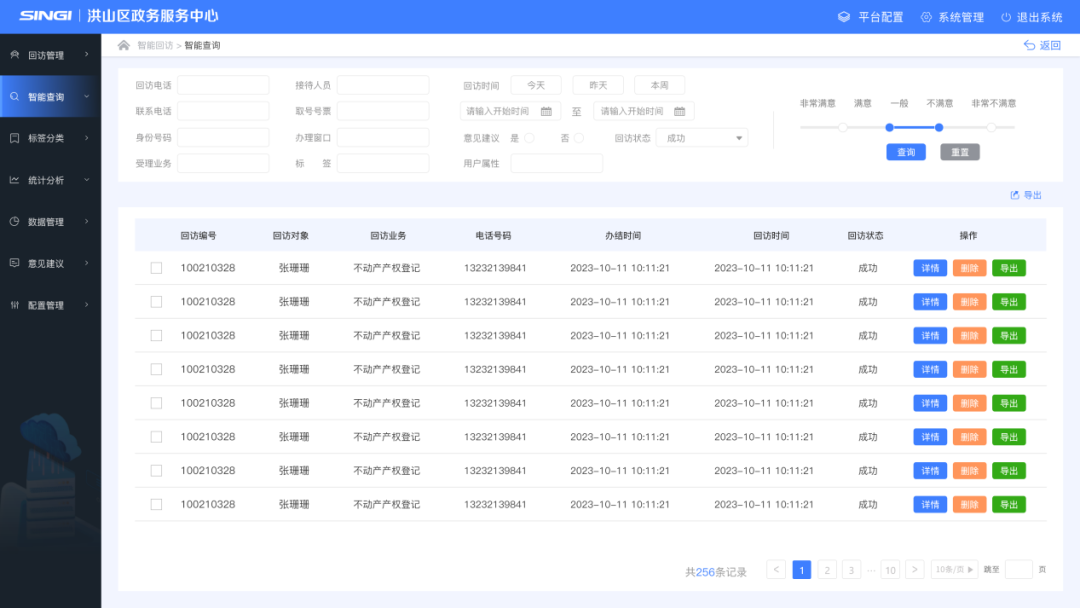This screenshot has height=608, width=1080.
Task: Click the 返回 back arrow icon
Action: [x=1029, y=45]
